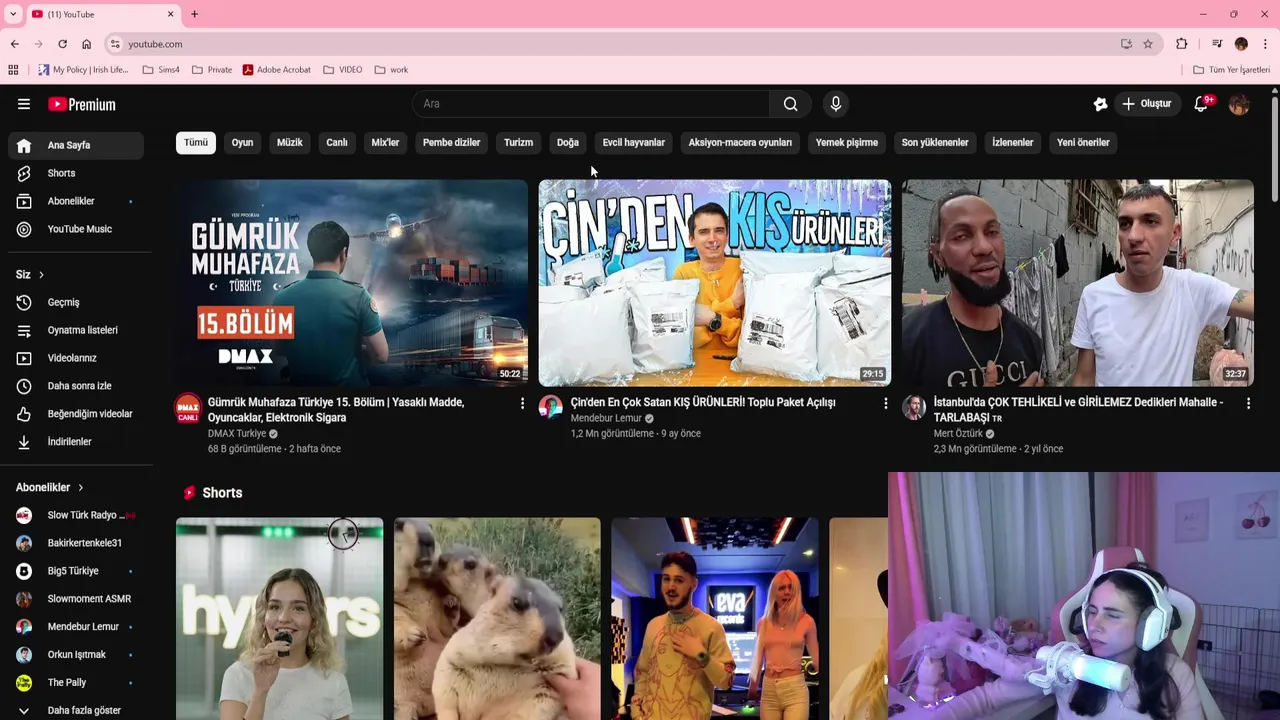Open the Chrome three-dot menu
Screen dimensions: 1280x720
click(x=1266, y=44)
